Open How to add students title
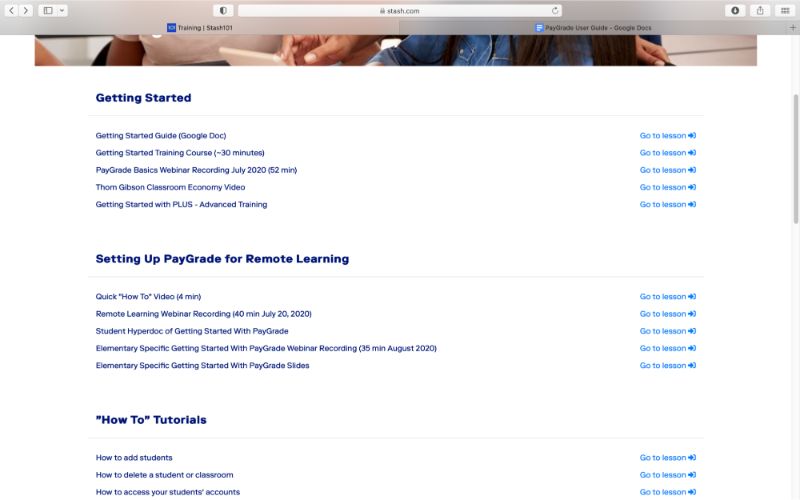This screenshot has height=500, width=800. 134,458
